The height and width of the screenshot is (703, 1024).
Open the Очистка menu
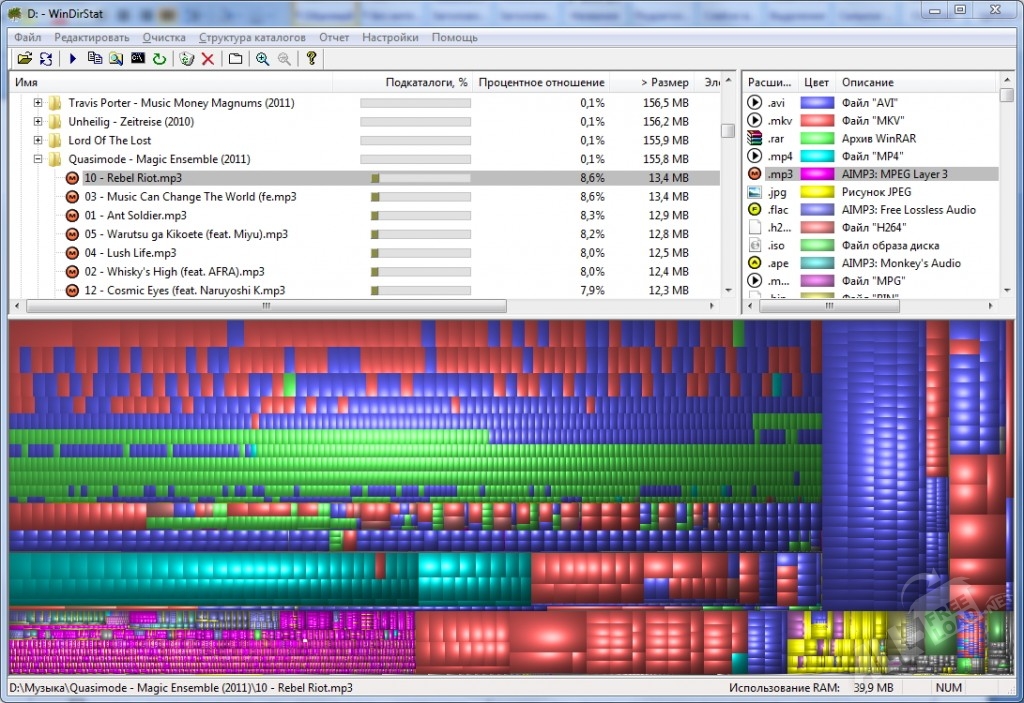164,37
